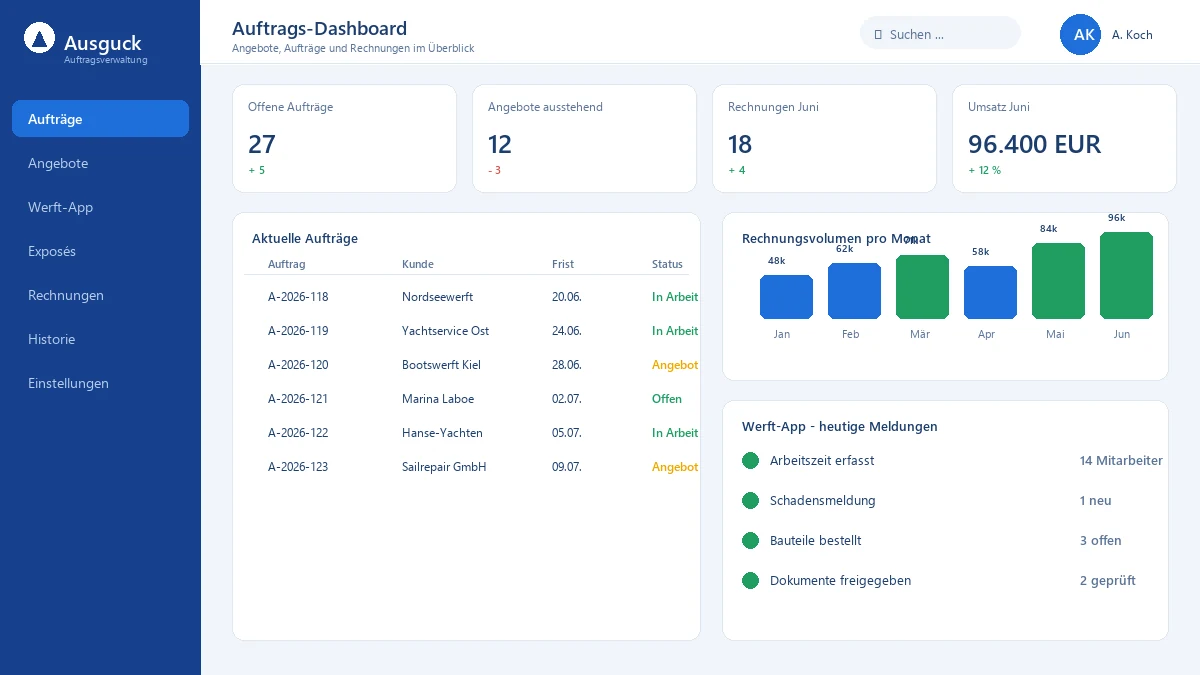The width and height of the screenshot is (1200, 675).
Task: Open the Angebote ausstehend card
Action: (585, 138)
